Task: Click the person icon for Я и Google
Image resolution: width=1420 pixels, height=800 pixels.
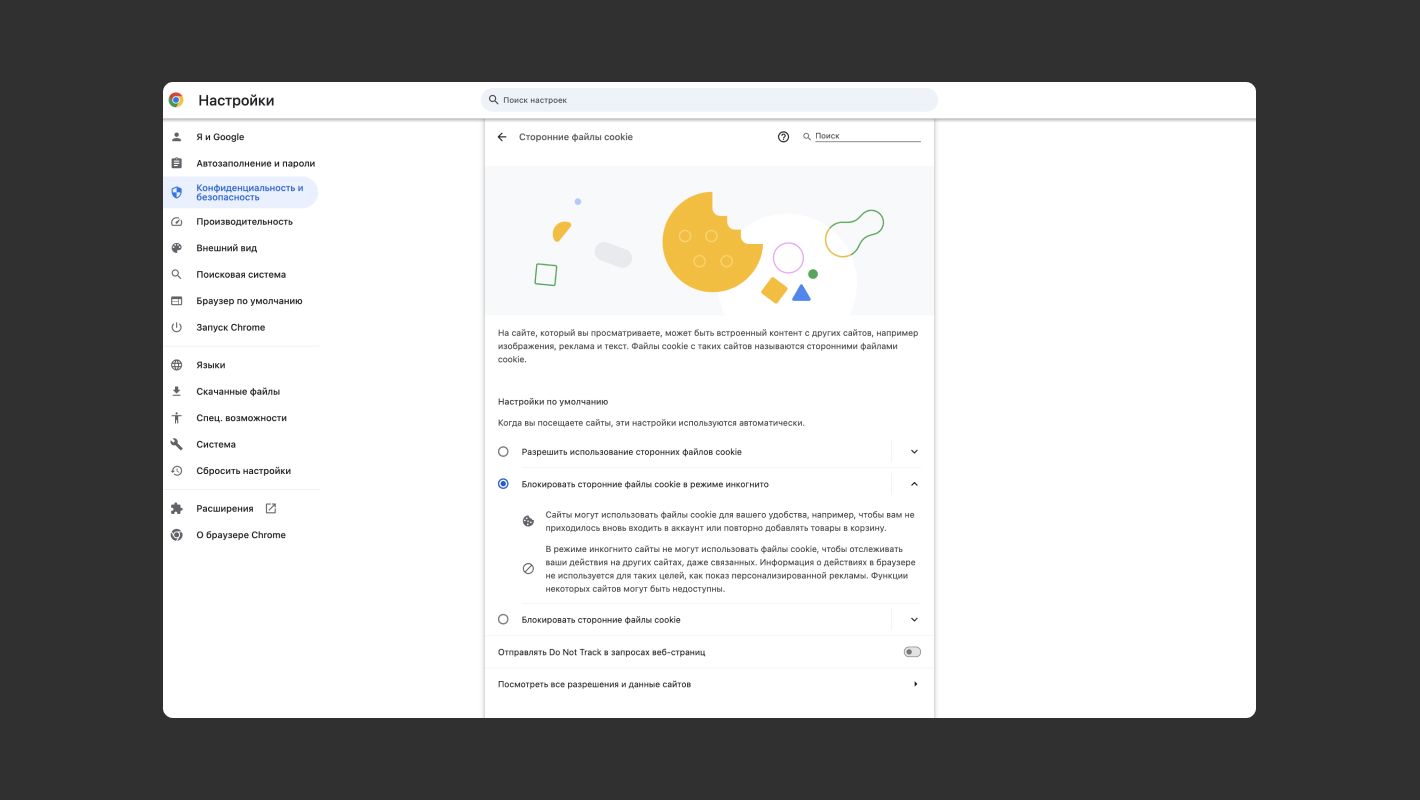Action: coord(177,137)
